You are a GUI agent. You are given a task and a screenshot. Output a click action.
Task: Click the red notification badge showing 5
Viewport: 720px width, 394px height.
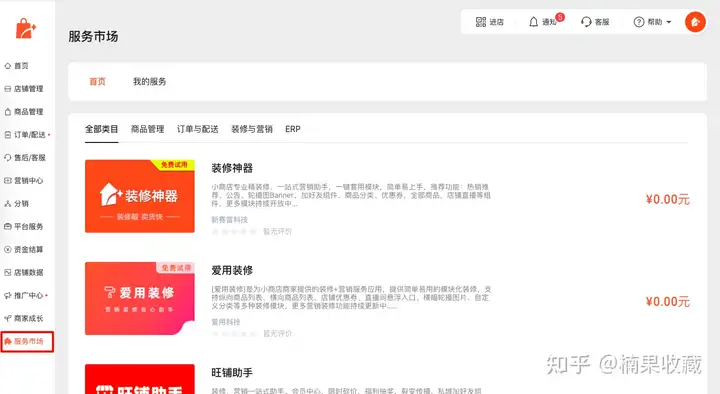click(560, 17)
